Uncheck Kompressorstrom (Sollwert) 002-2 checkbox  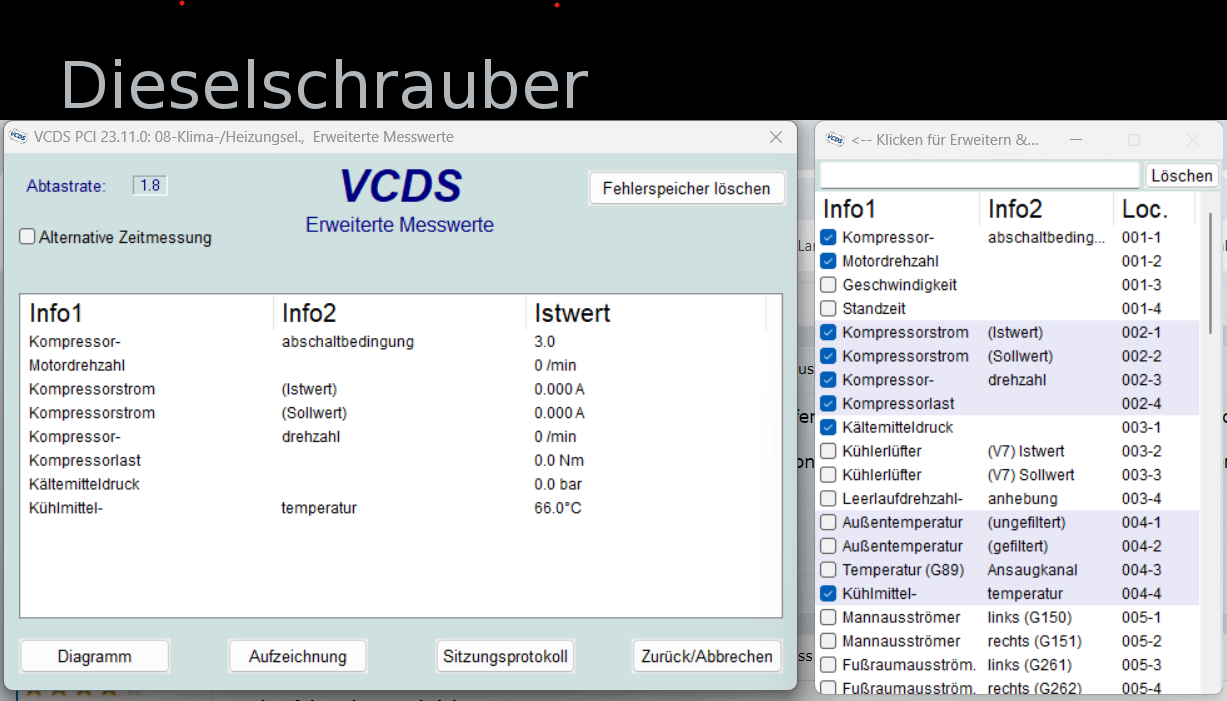(828, 356)
